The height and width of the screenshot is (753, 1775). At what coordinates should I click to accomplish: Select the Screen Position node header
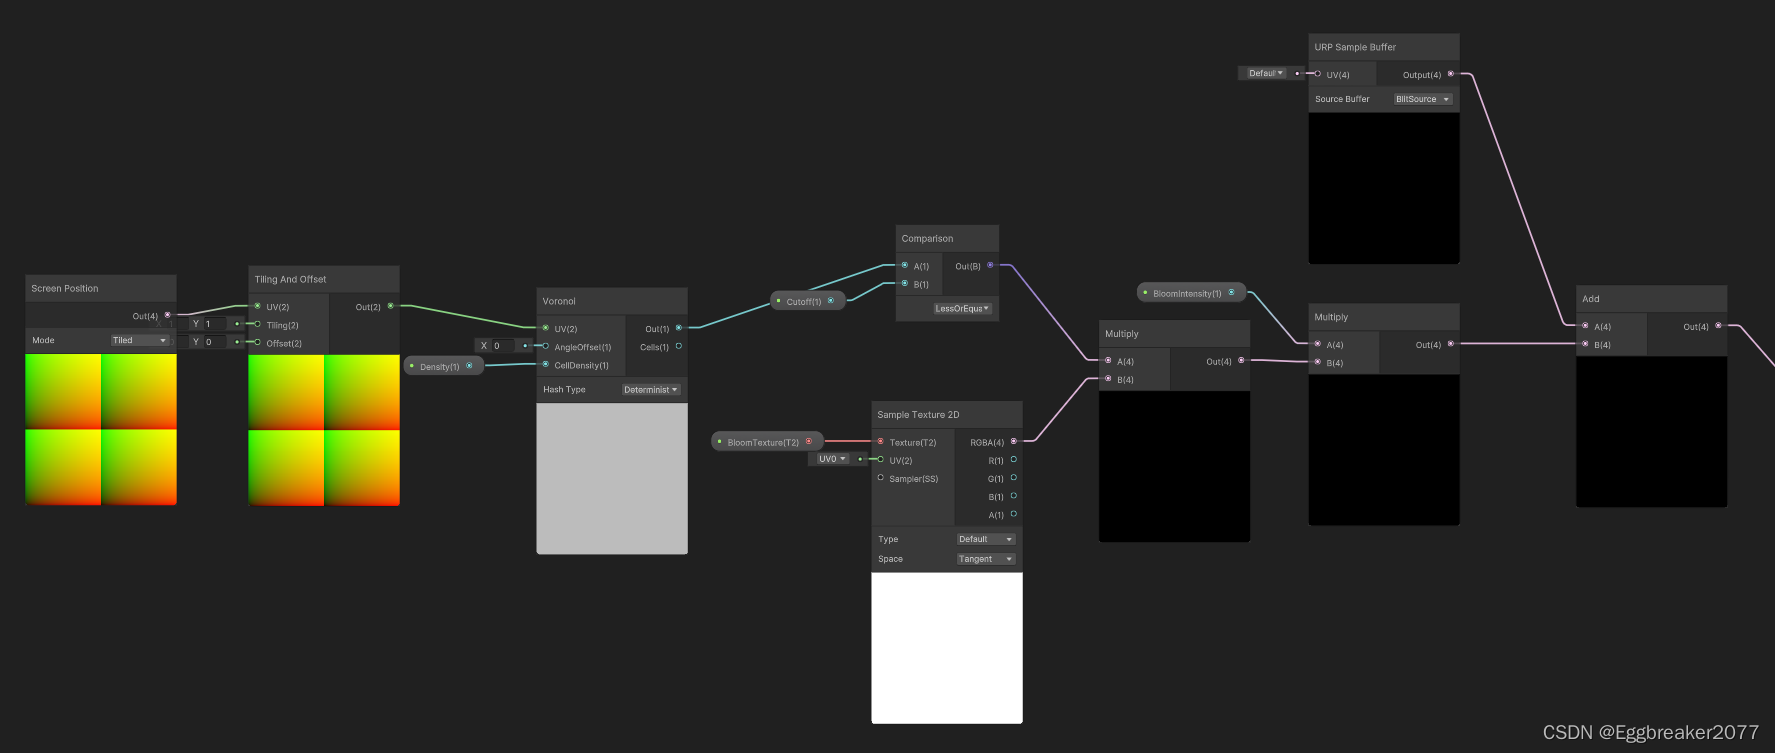(101, 288)
